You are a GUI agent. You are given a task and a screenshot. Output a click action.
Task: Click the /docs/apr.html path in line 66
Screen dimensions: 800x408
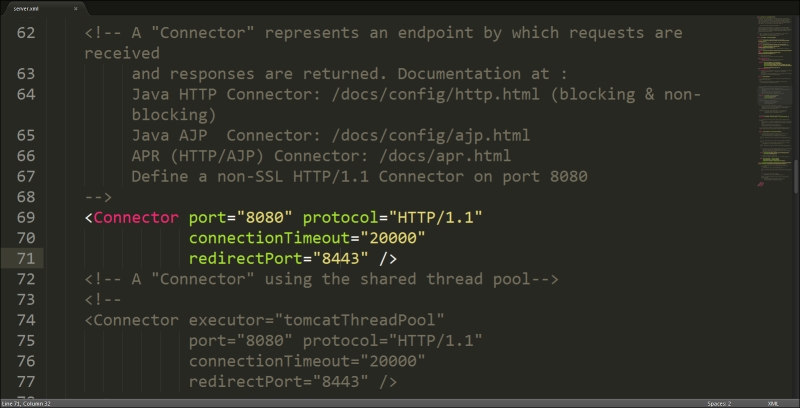point(445,156)
